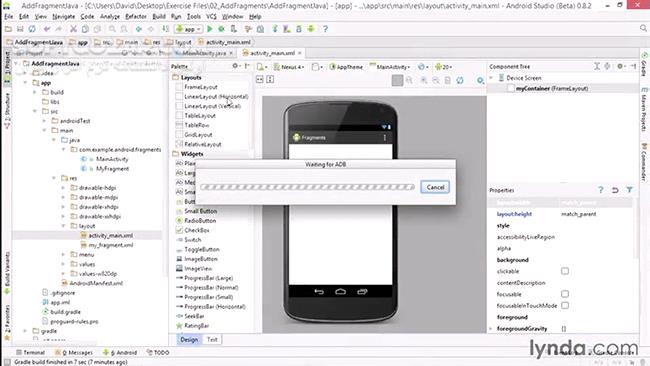Click the Waiting for ADB progress bar

(307, 187)
